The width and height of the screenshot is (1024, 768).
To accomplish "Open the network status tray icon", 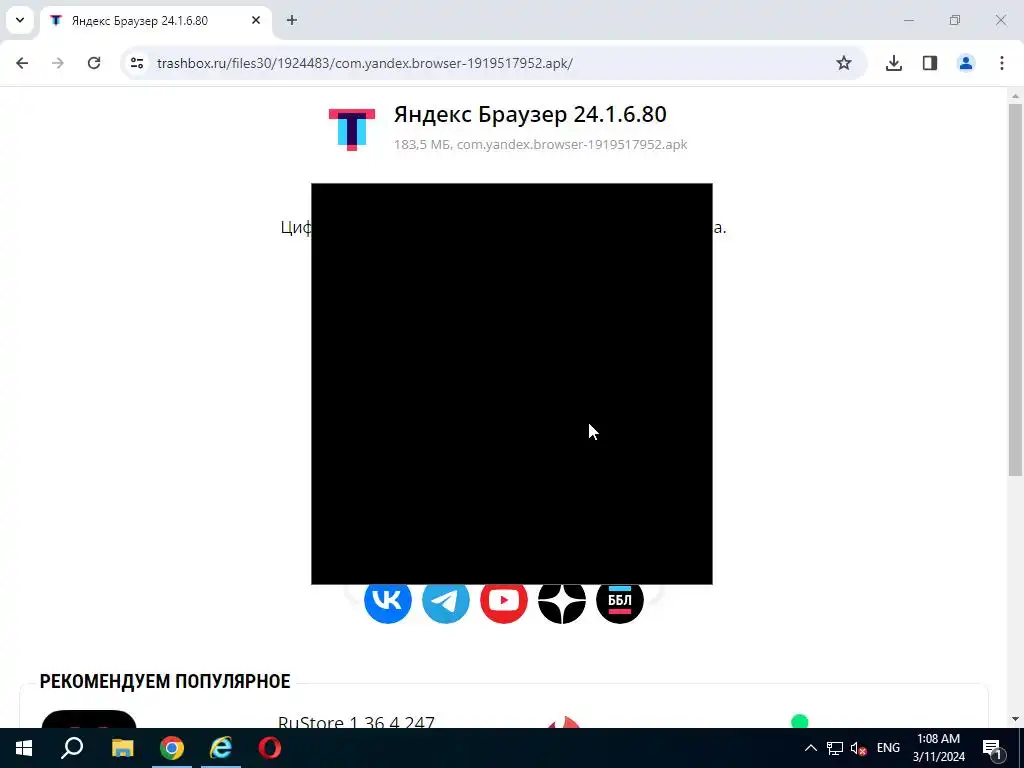I will tap(835, 748).
